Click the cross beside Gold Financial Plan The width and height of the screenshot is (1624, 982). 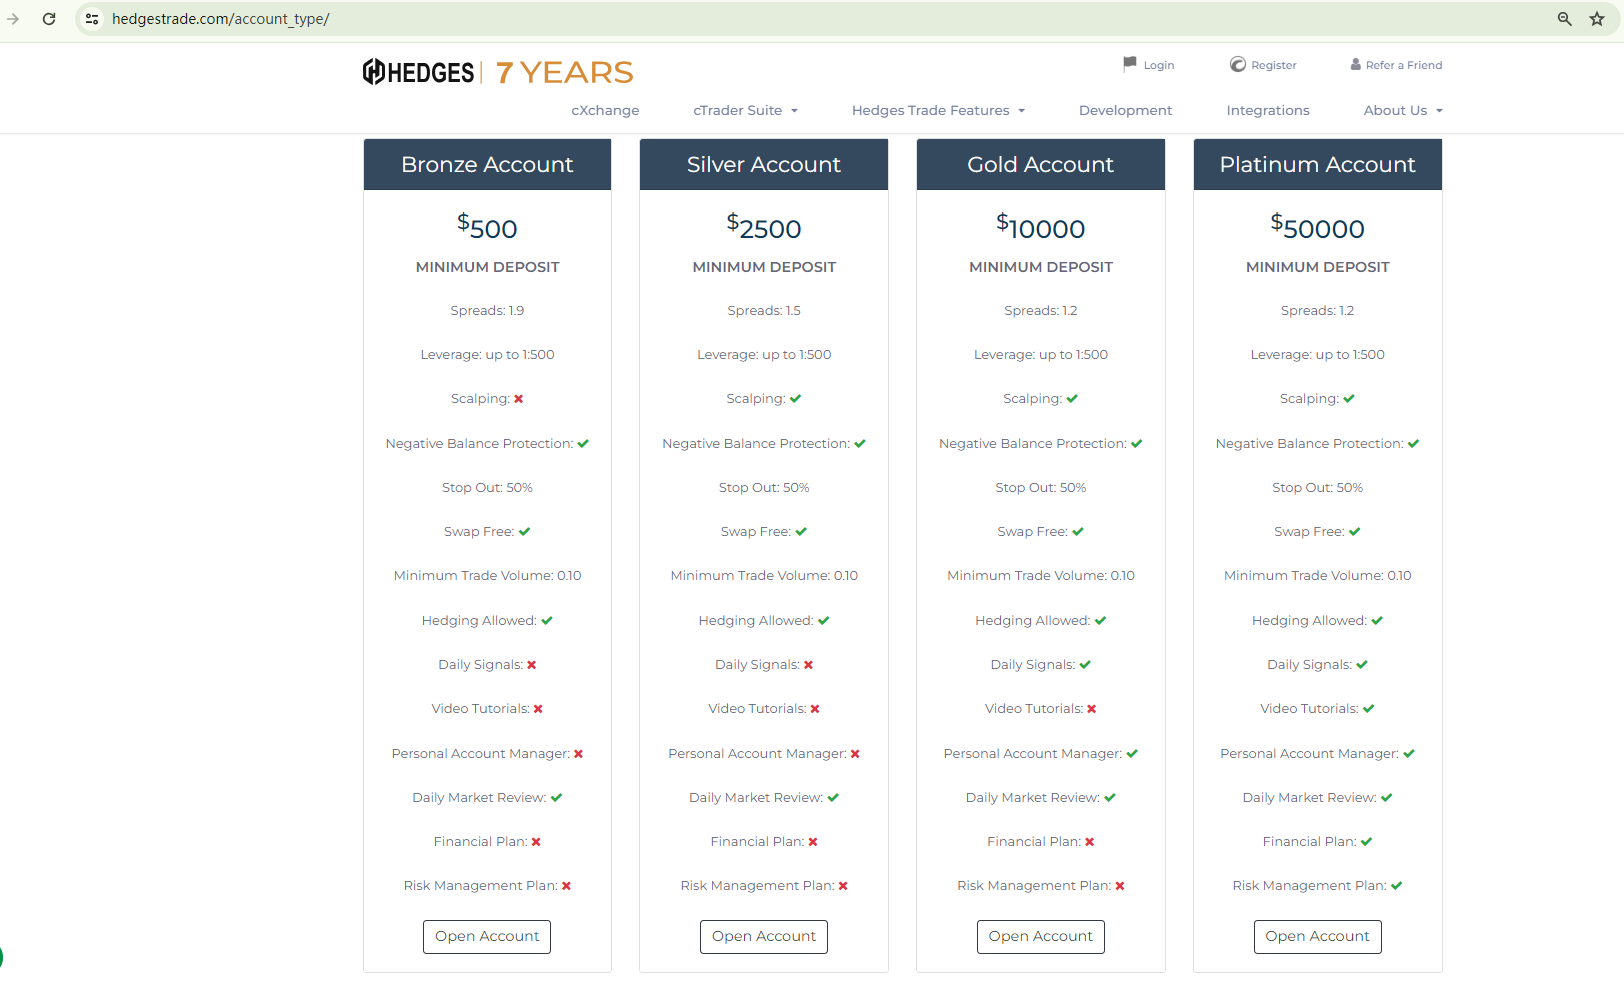click(1090, 842)
